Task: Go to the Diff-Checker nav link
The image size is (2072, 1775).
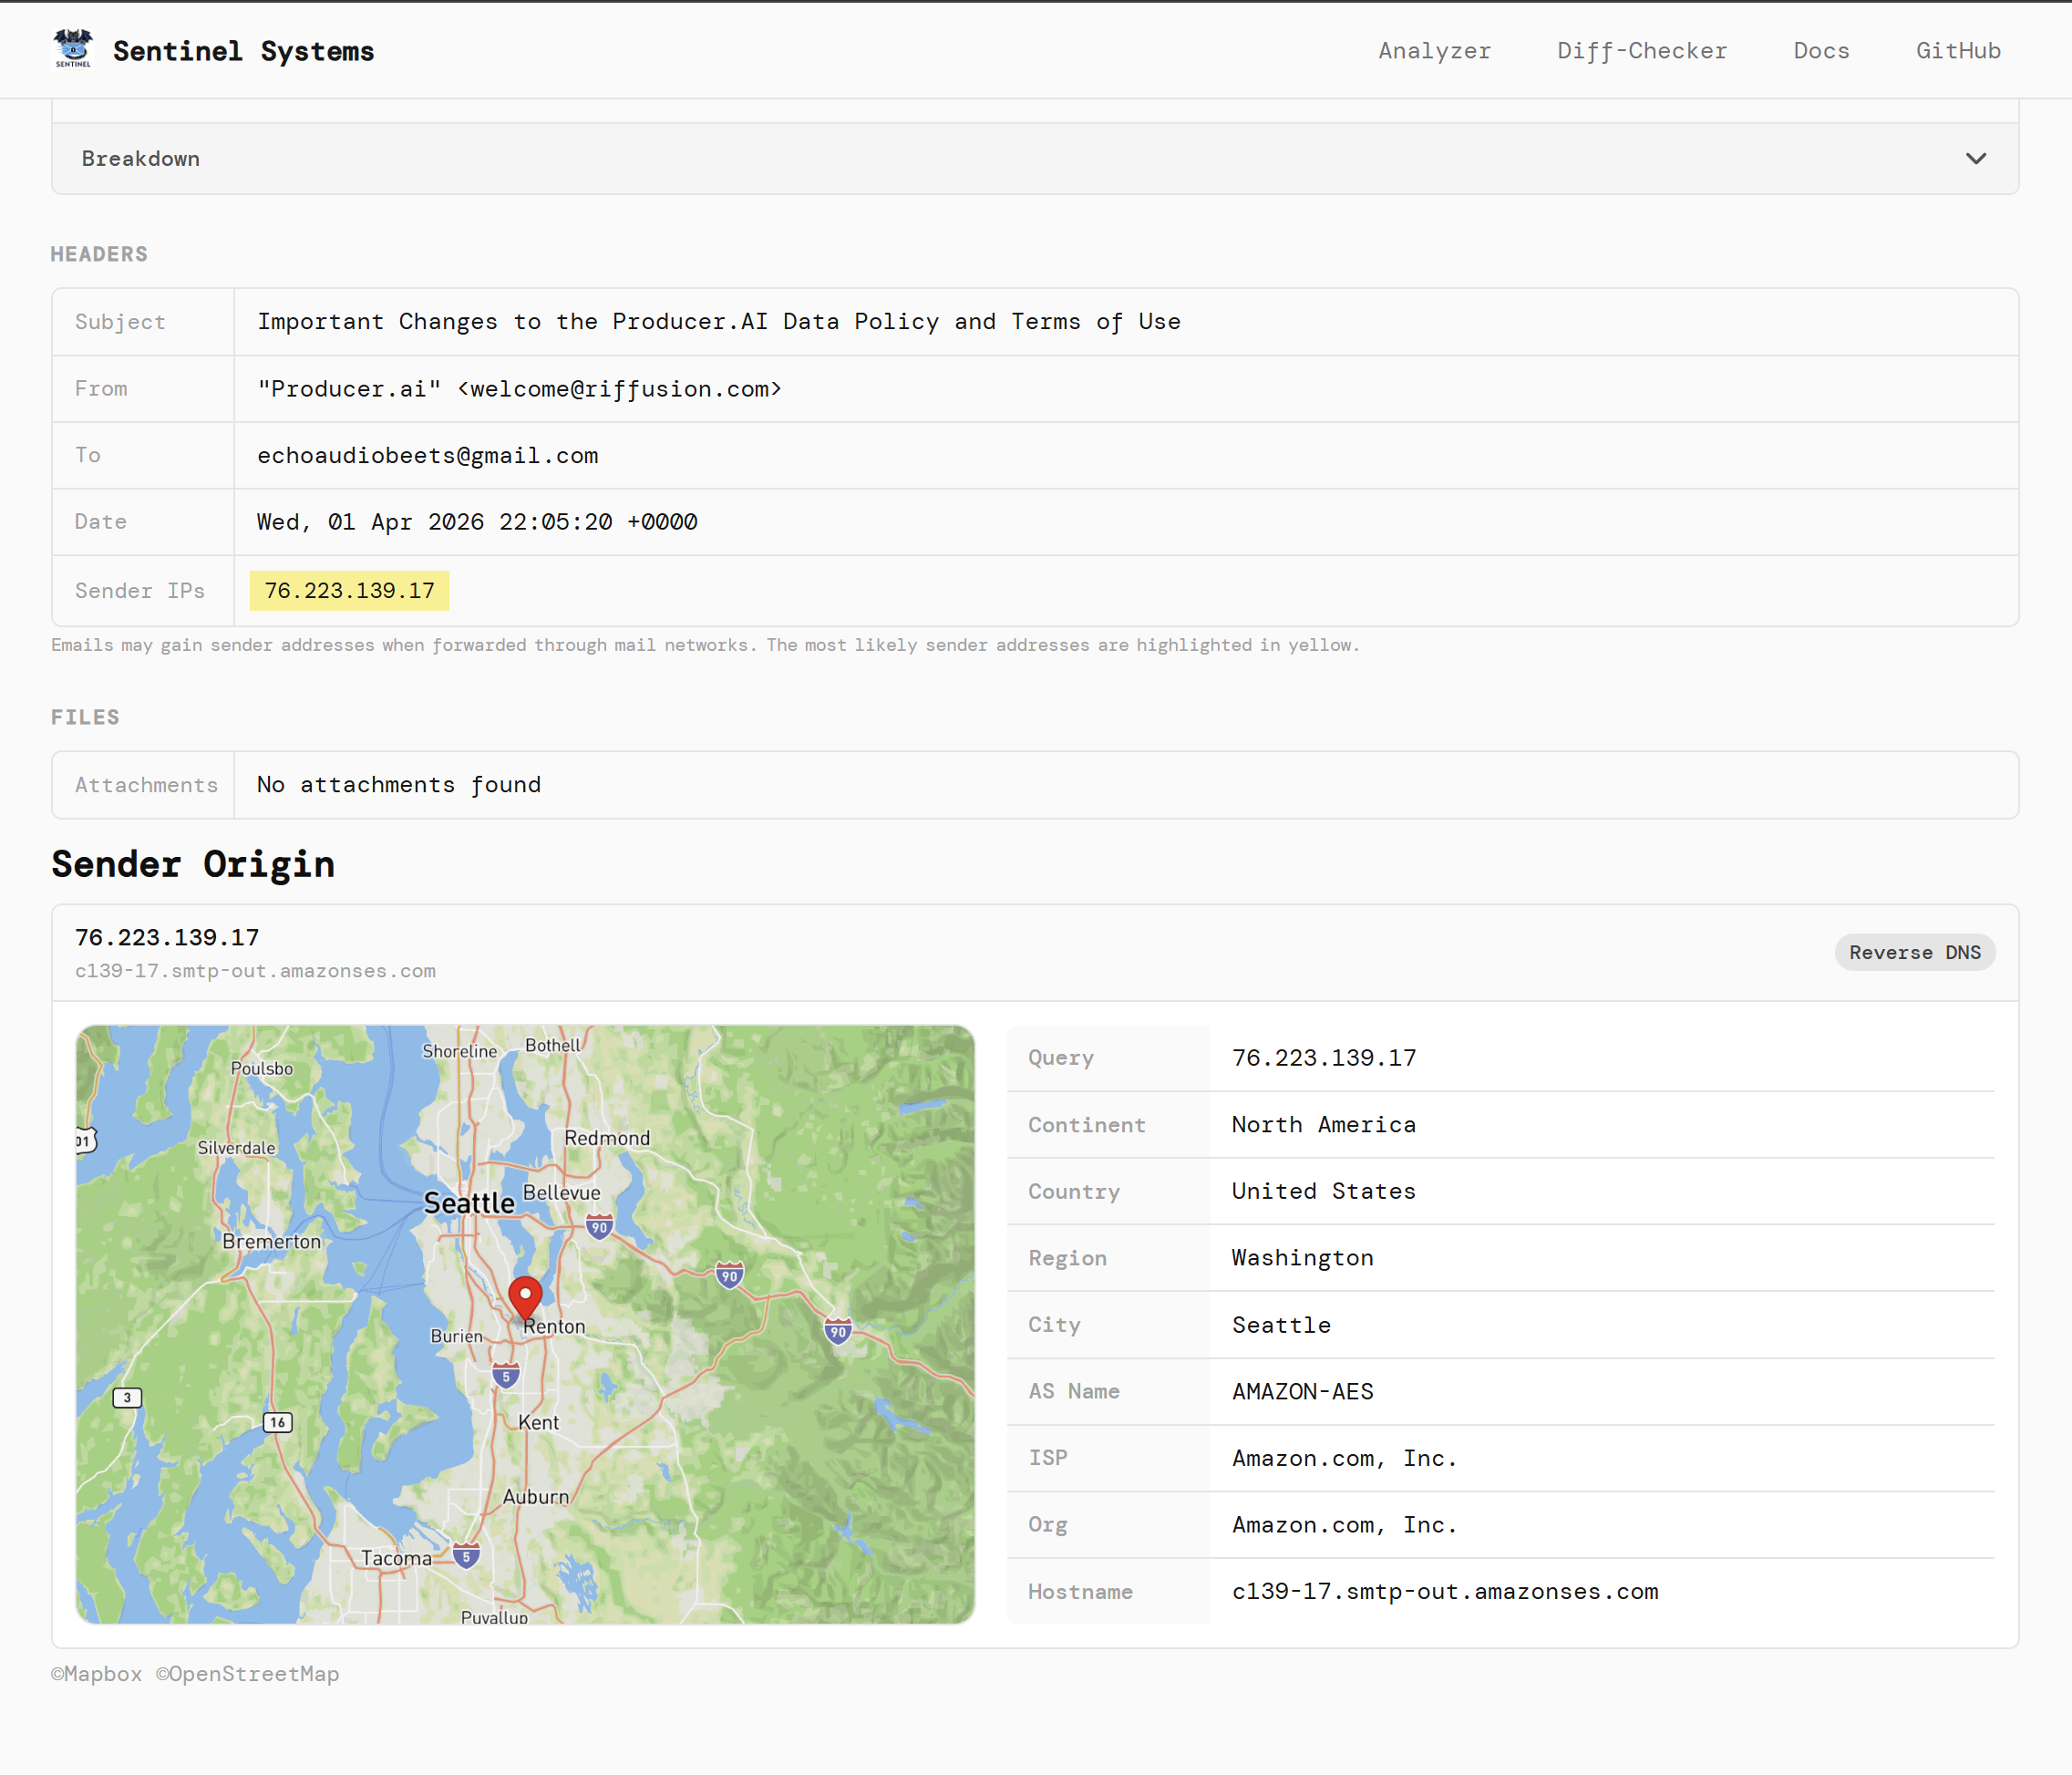Action: point(1641,51)
